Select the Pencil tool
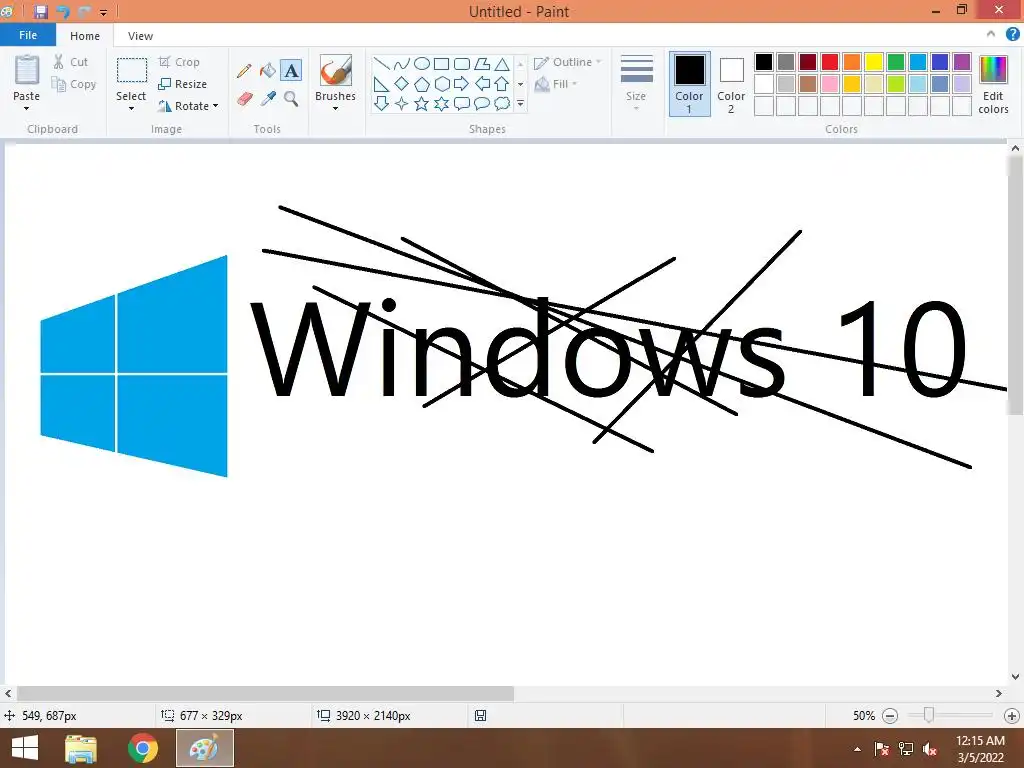Image resolution: width=1024 pixels, height=768 pixels. [244, 71]
